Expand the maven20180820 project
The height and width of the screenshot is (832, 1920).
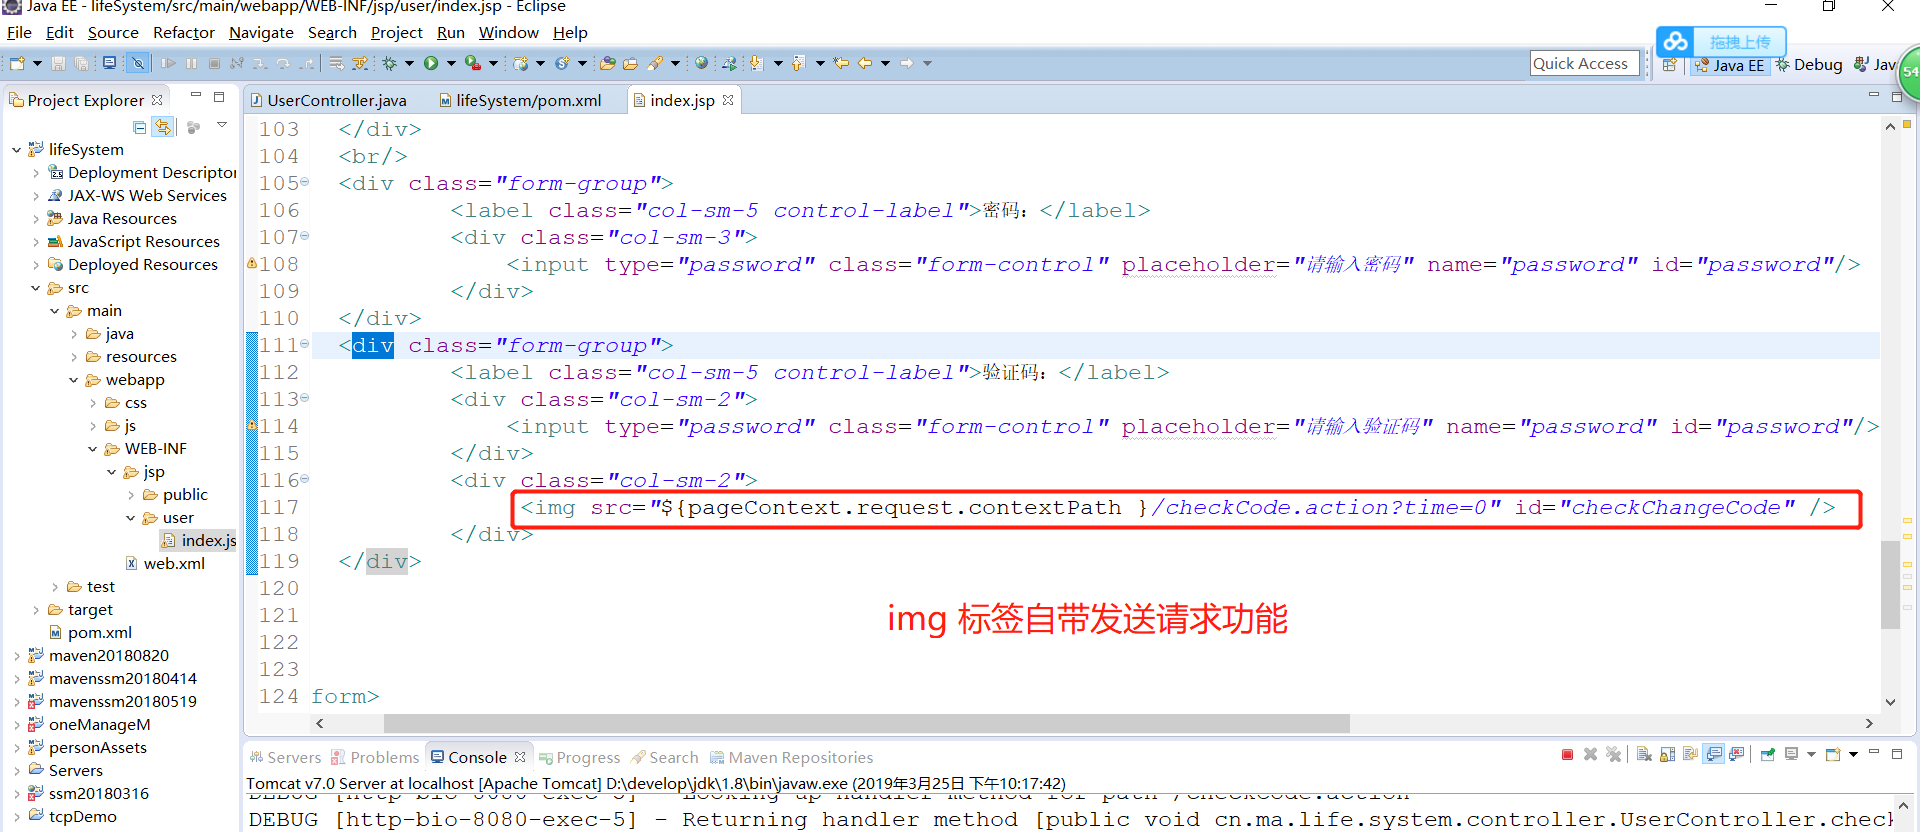(16, 656)
